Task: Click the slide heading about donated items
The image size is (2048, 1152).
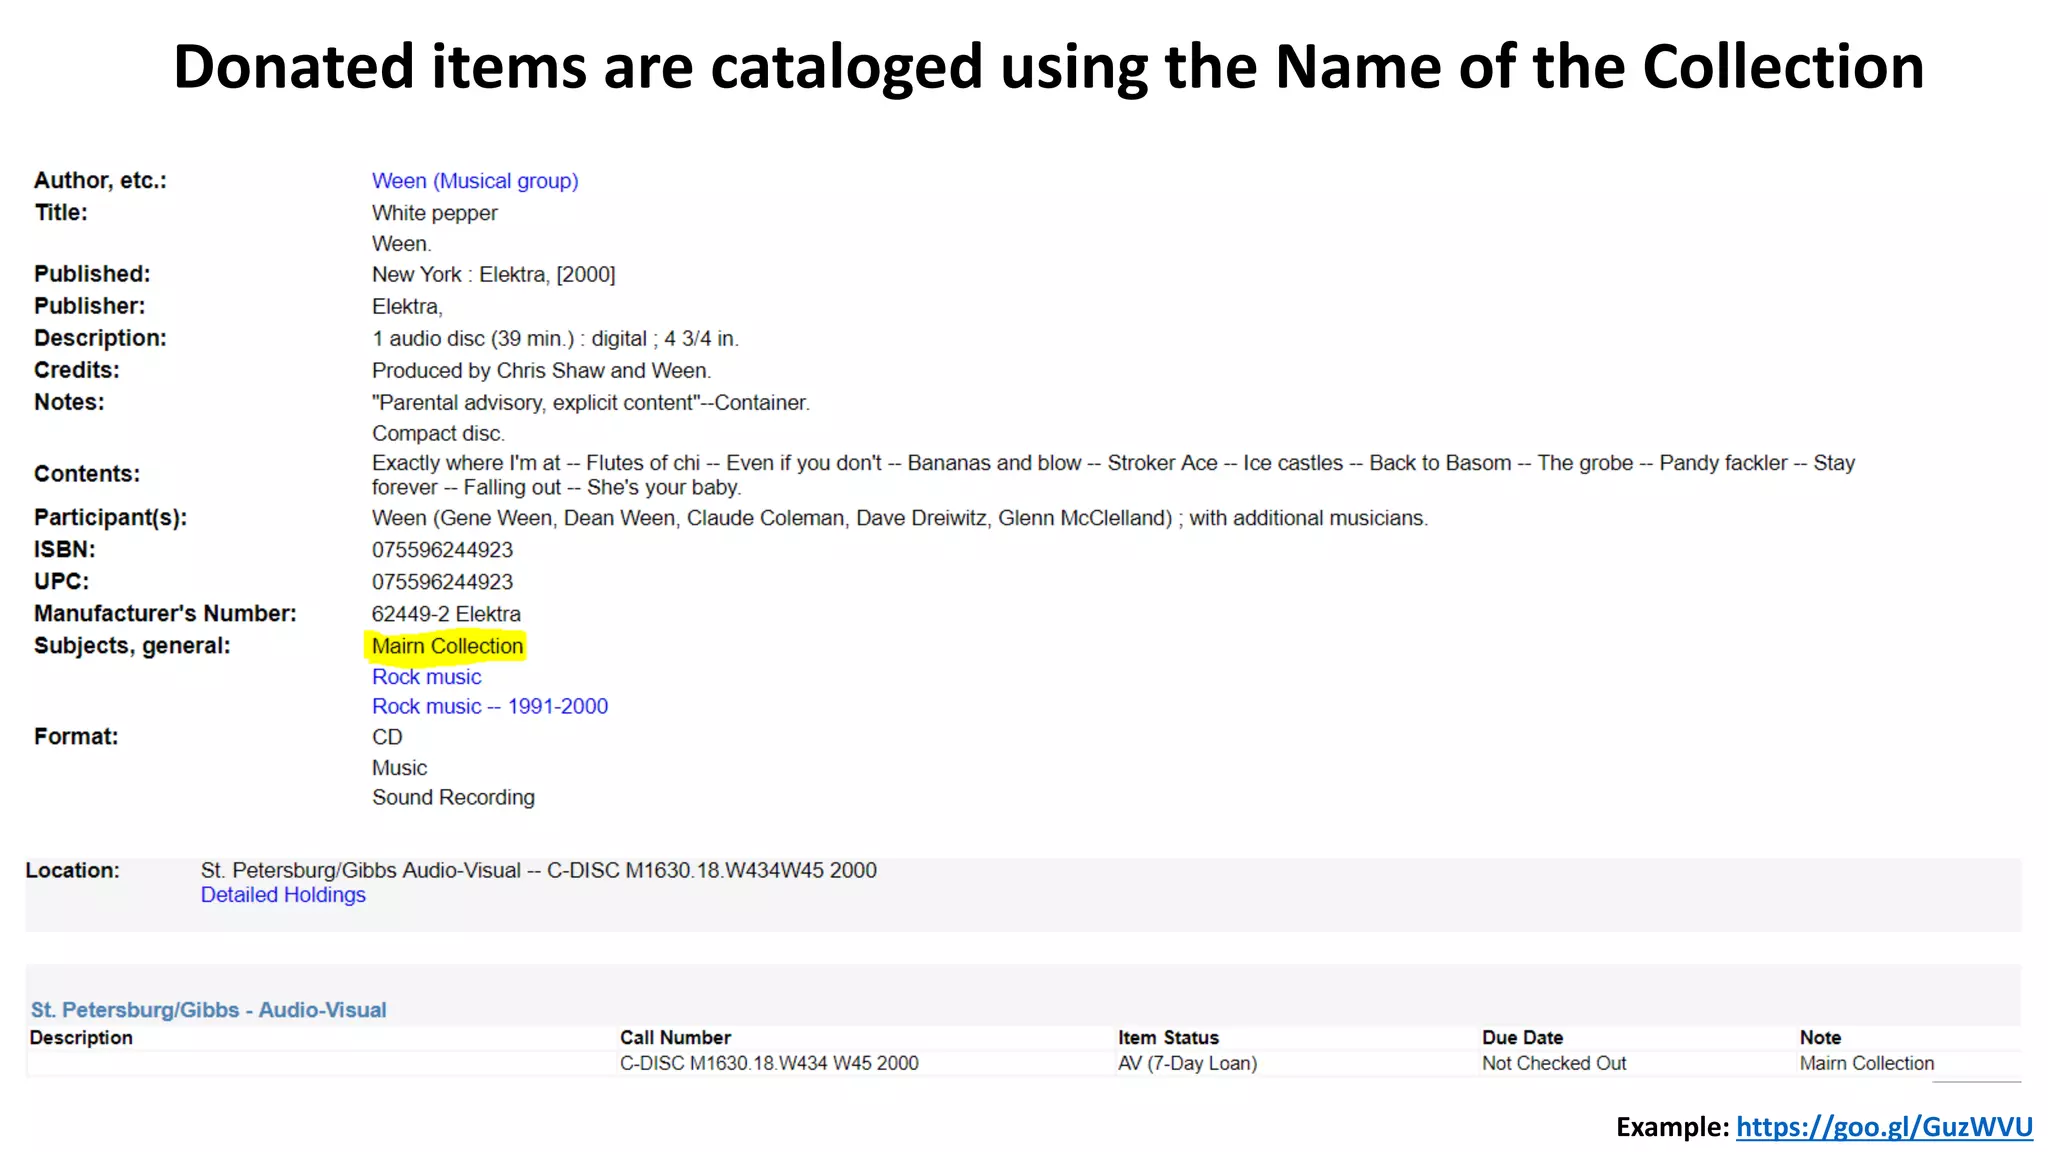Action: pyautogui.click(x=1048, y=67)
